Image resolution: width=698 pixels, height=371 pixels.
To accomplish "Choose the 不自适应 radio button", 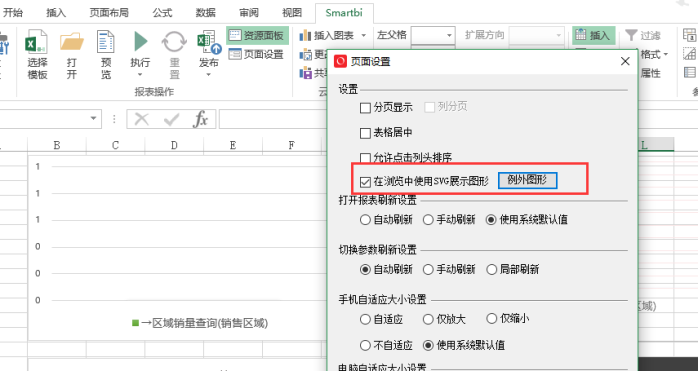I will click(x=365, y=345).
